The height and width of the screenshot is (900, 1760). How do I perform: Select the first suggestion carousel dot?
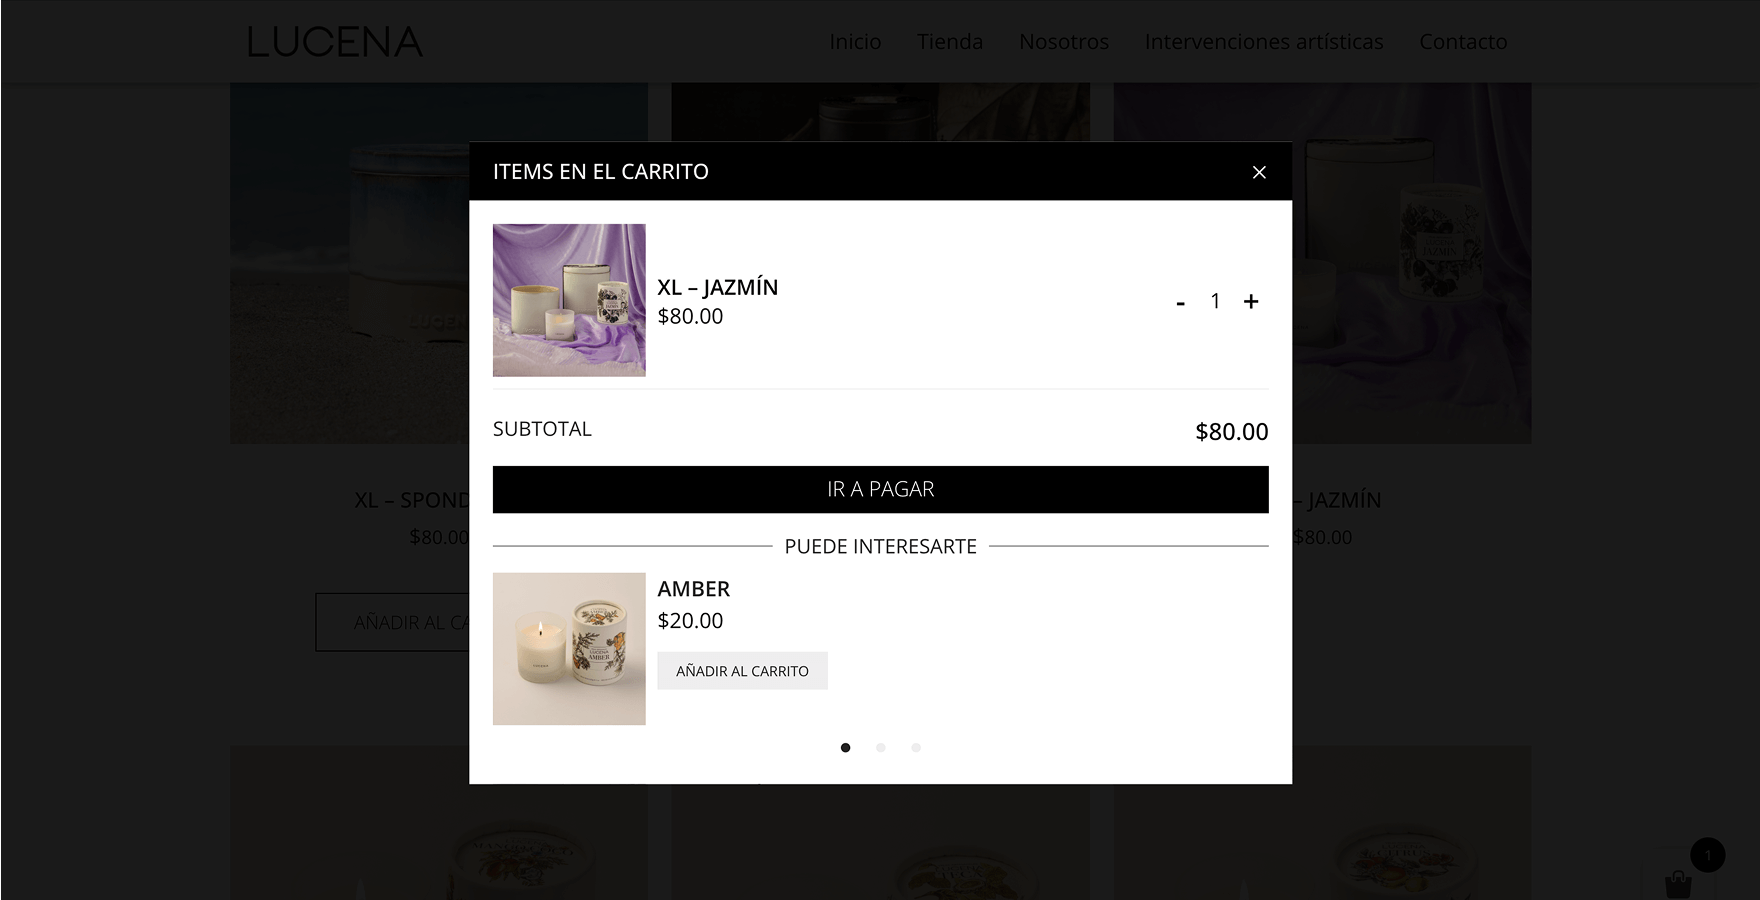click(846, 748)
